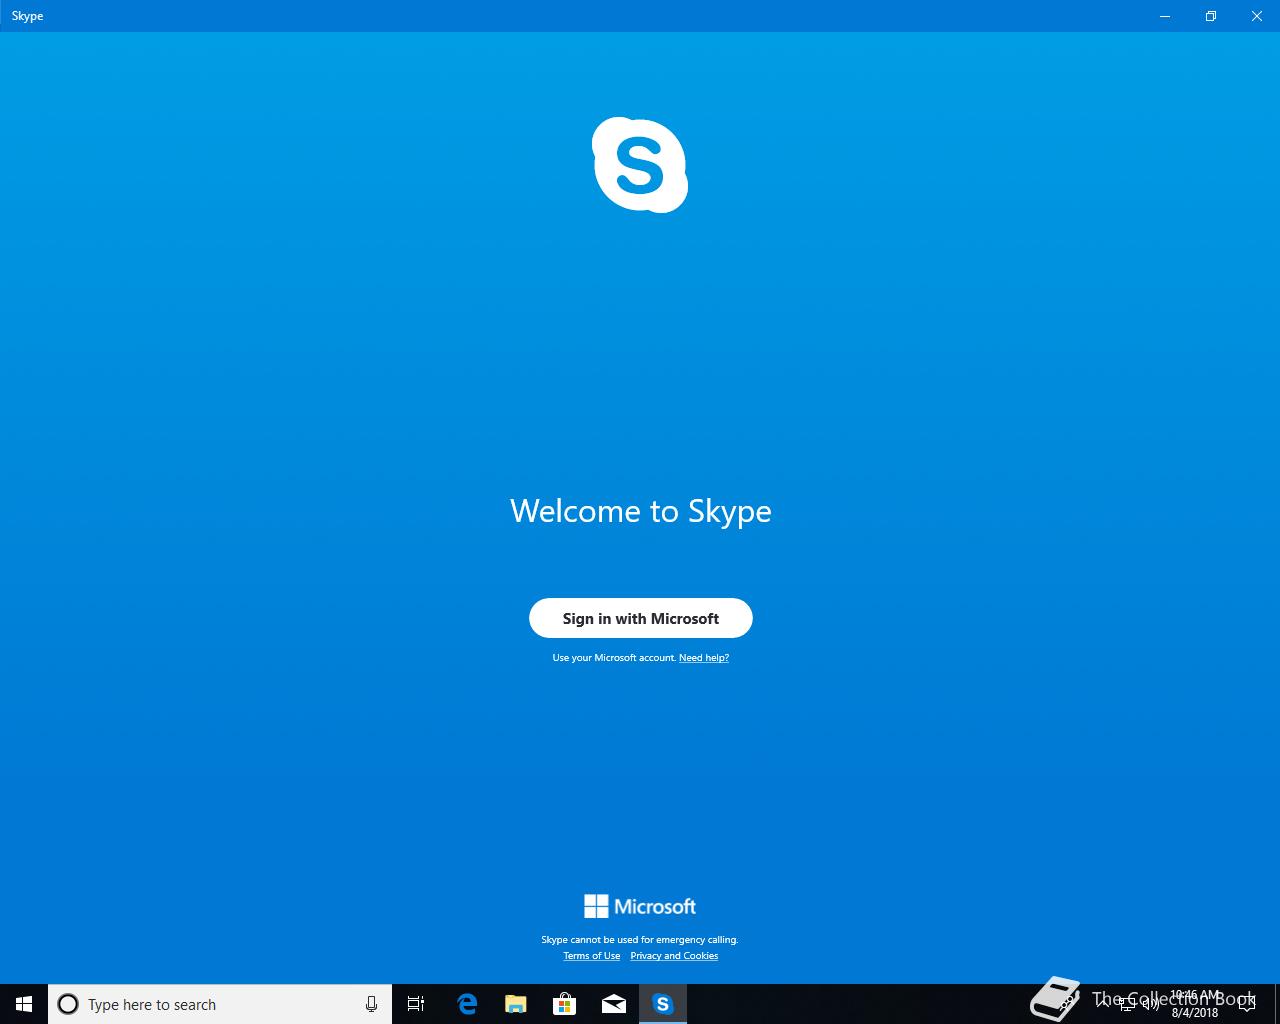Click the Cortana circle icon
The image size is (1280, 1024).
click(x=68, y=1004)
